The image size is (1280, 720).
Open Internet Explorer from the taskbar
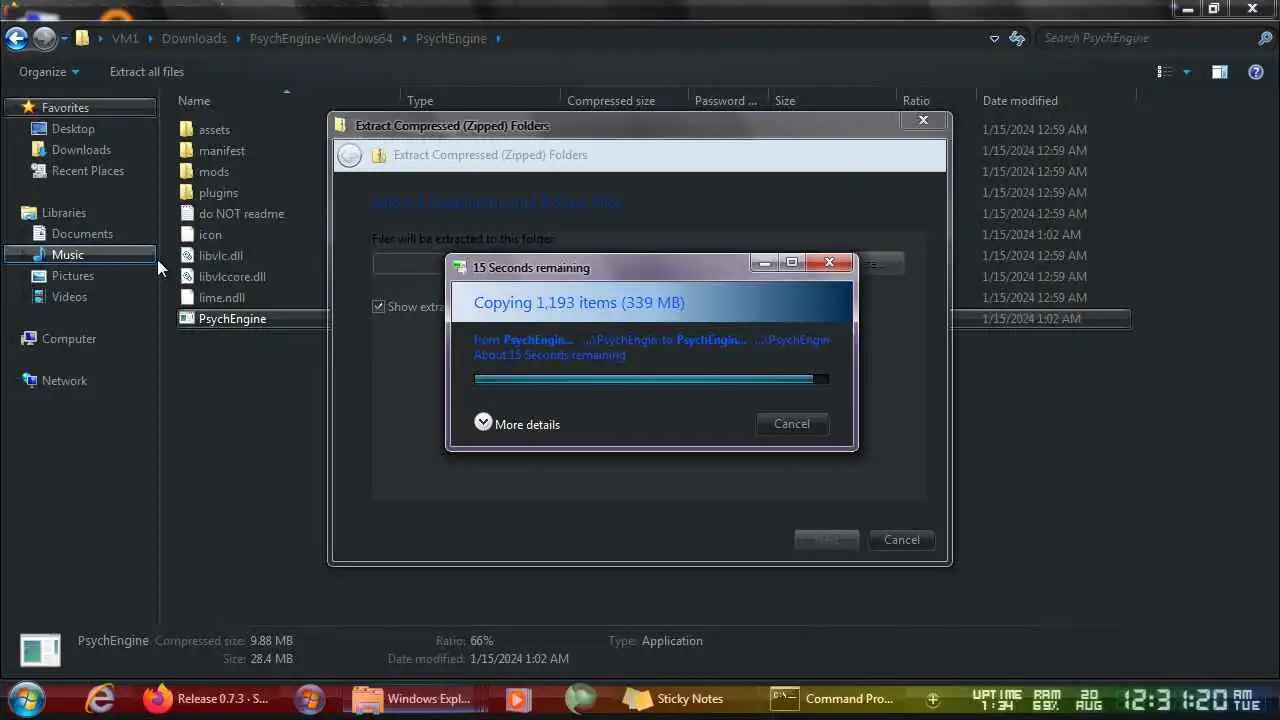(100, 698)
